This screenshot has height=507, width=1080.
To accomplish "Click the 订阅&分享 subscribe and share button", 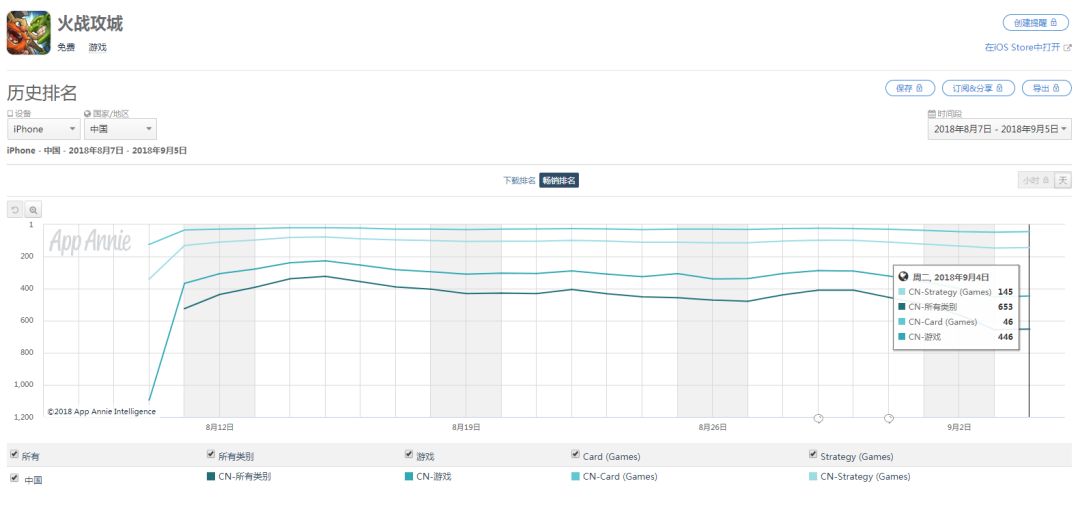I will 978,89.
